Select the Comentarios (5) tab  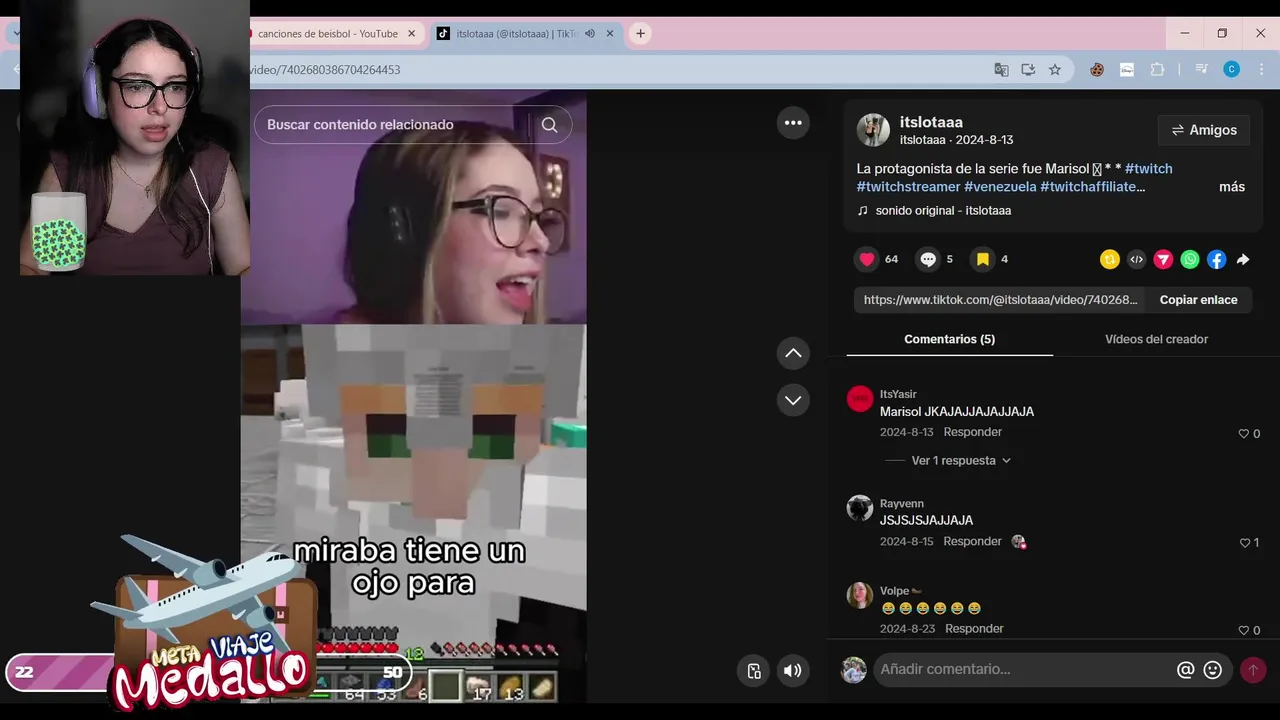coord(950,339)
